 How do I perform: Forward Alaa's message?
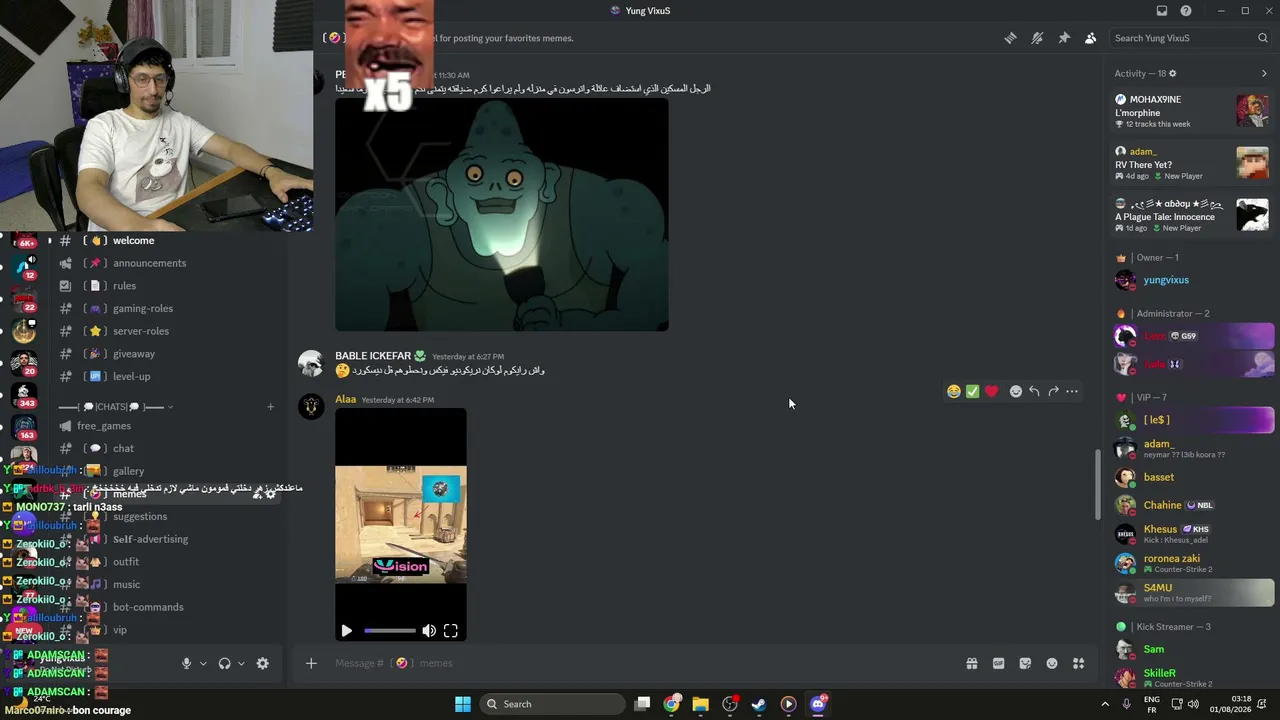1053,391
